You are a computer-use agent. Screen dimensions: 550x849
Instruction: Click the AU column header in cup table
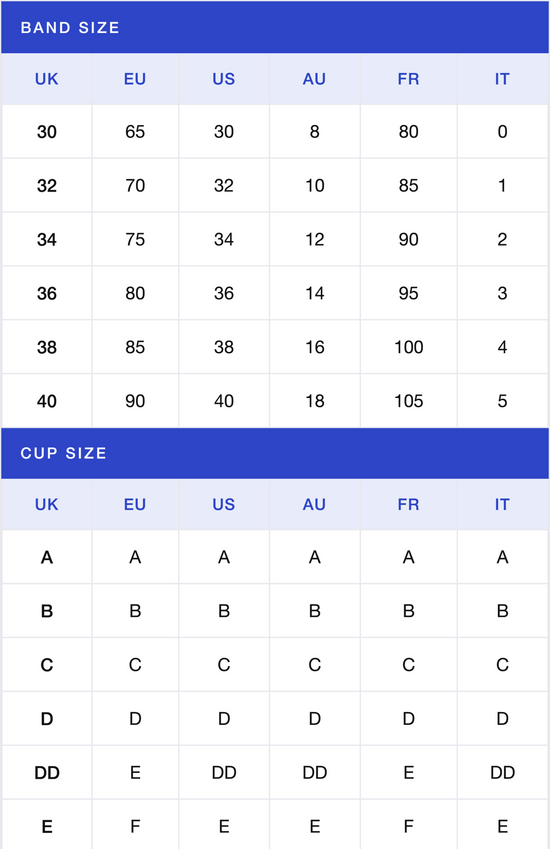point(315,505)
